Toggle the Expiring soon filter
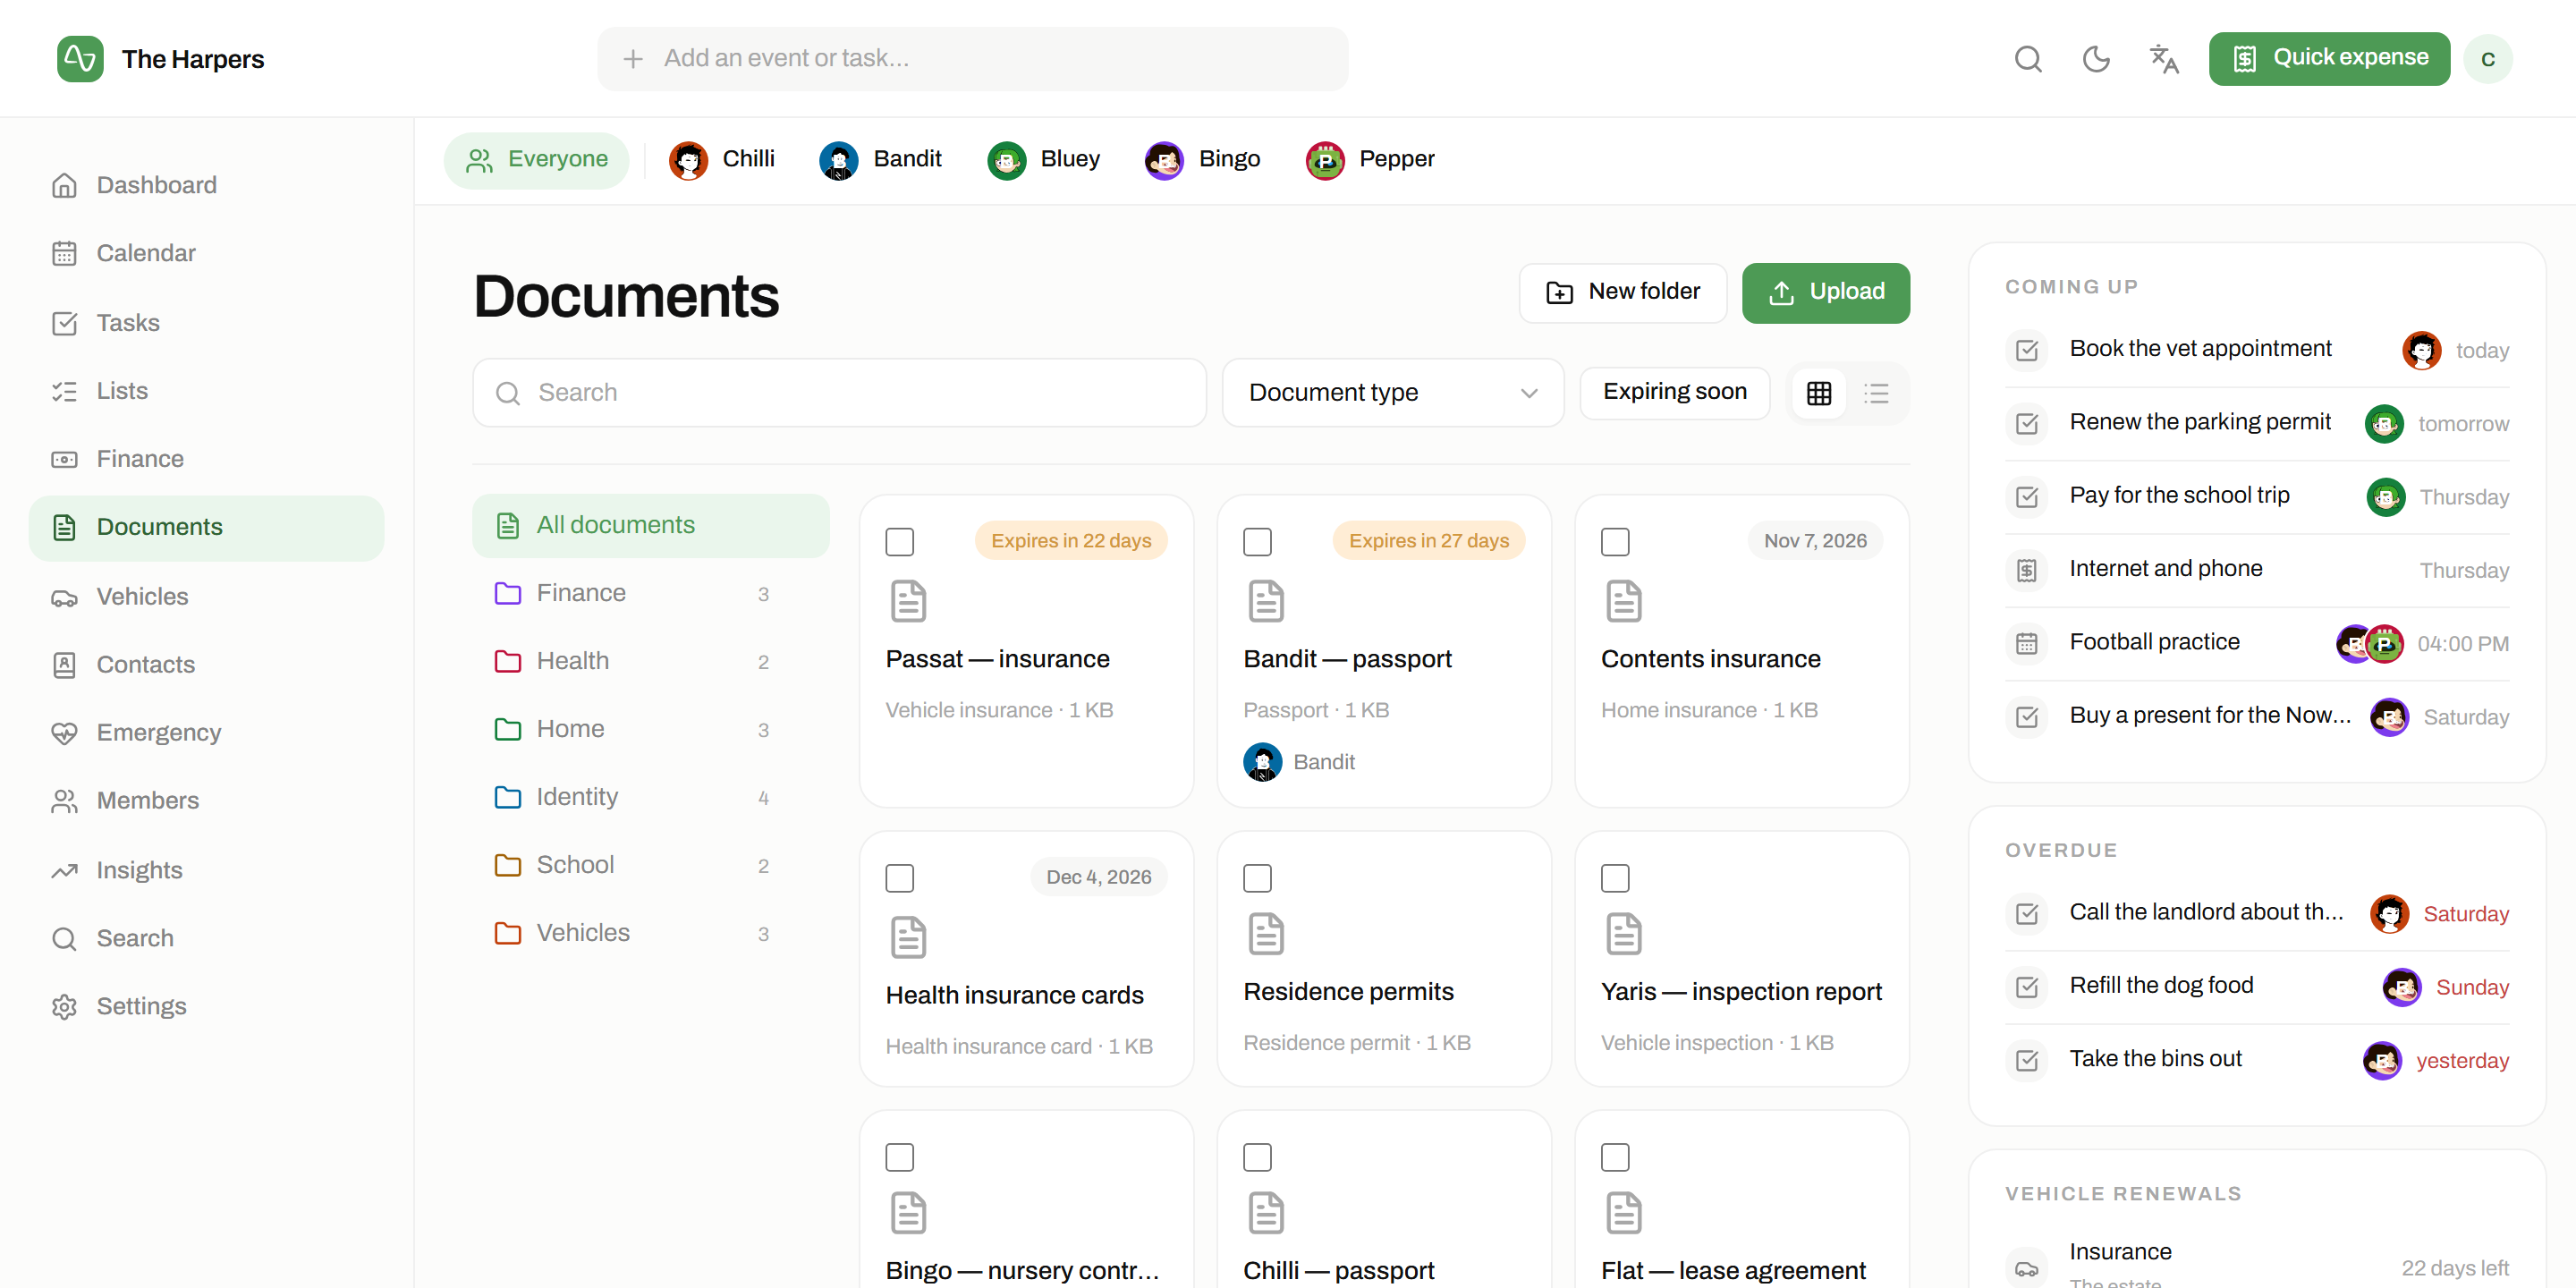The image size is (2576, 1288). click(x=1674, y=392)
